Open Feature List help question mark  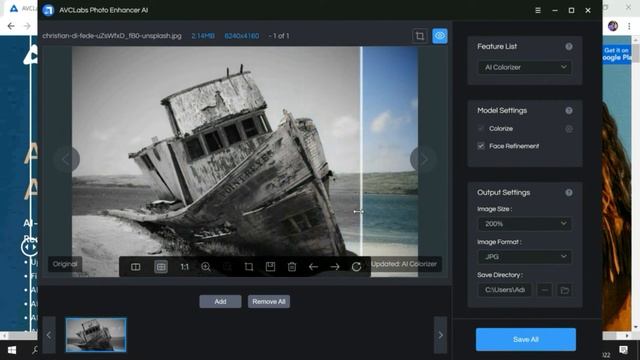569,47
